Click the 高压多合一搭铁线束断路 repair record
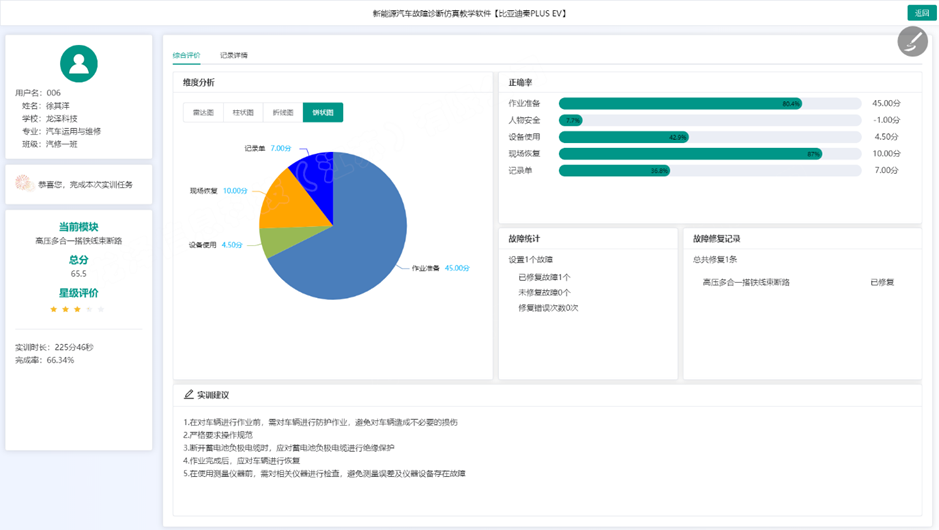Viewport: 939px width, 530px height. pos(746,282)
